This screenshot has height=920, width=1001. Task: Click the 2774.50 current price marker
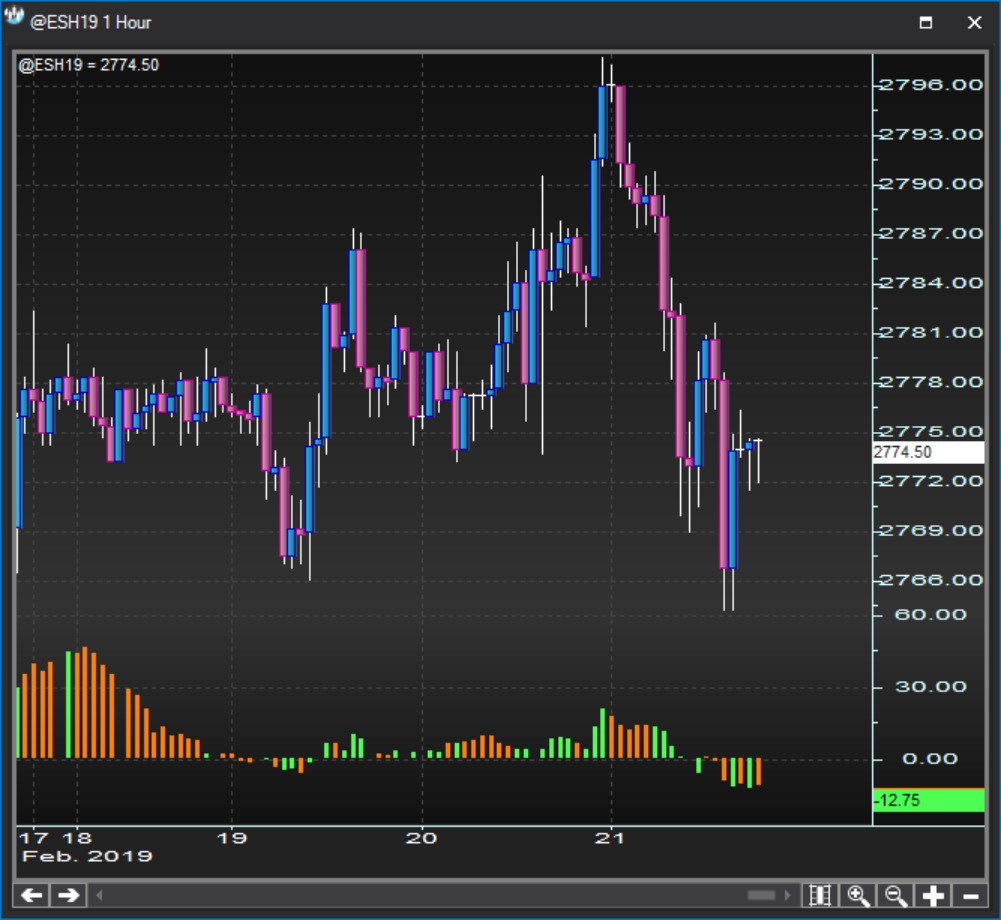pos(928,453)
